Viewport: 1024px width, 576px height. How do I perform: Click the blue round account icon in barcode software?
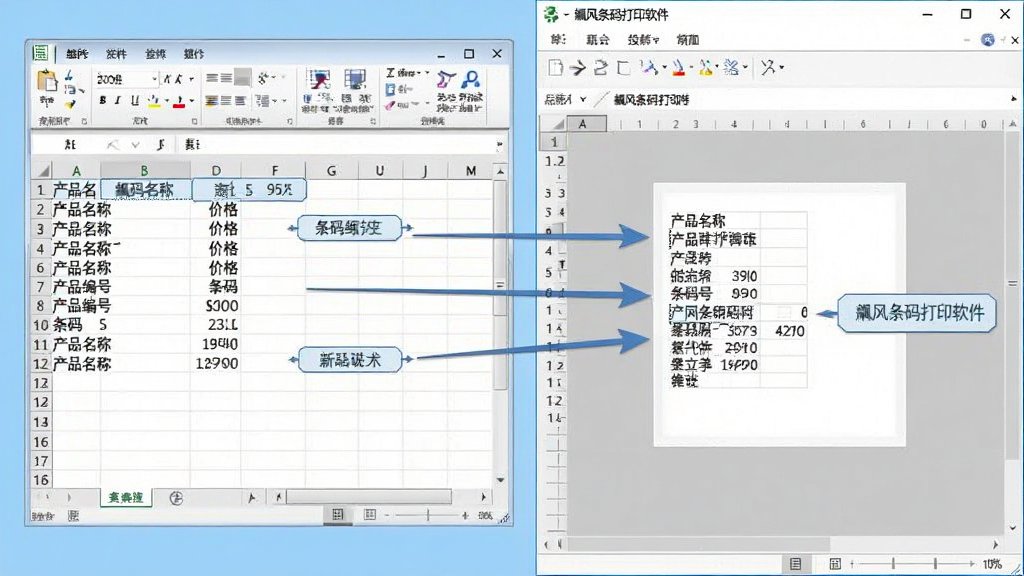pyautogui.click(x=987, y=40)
